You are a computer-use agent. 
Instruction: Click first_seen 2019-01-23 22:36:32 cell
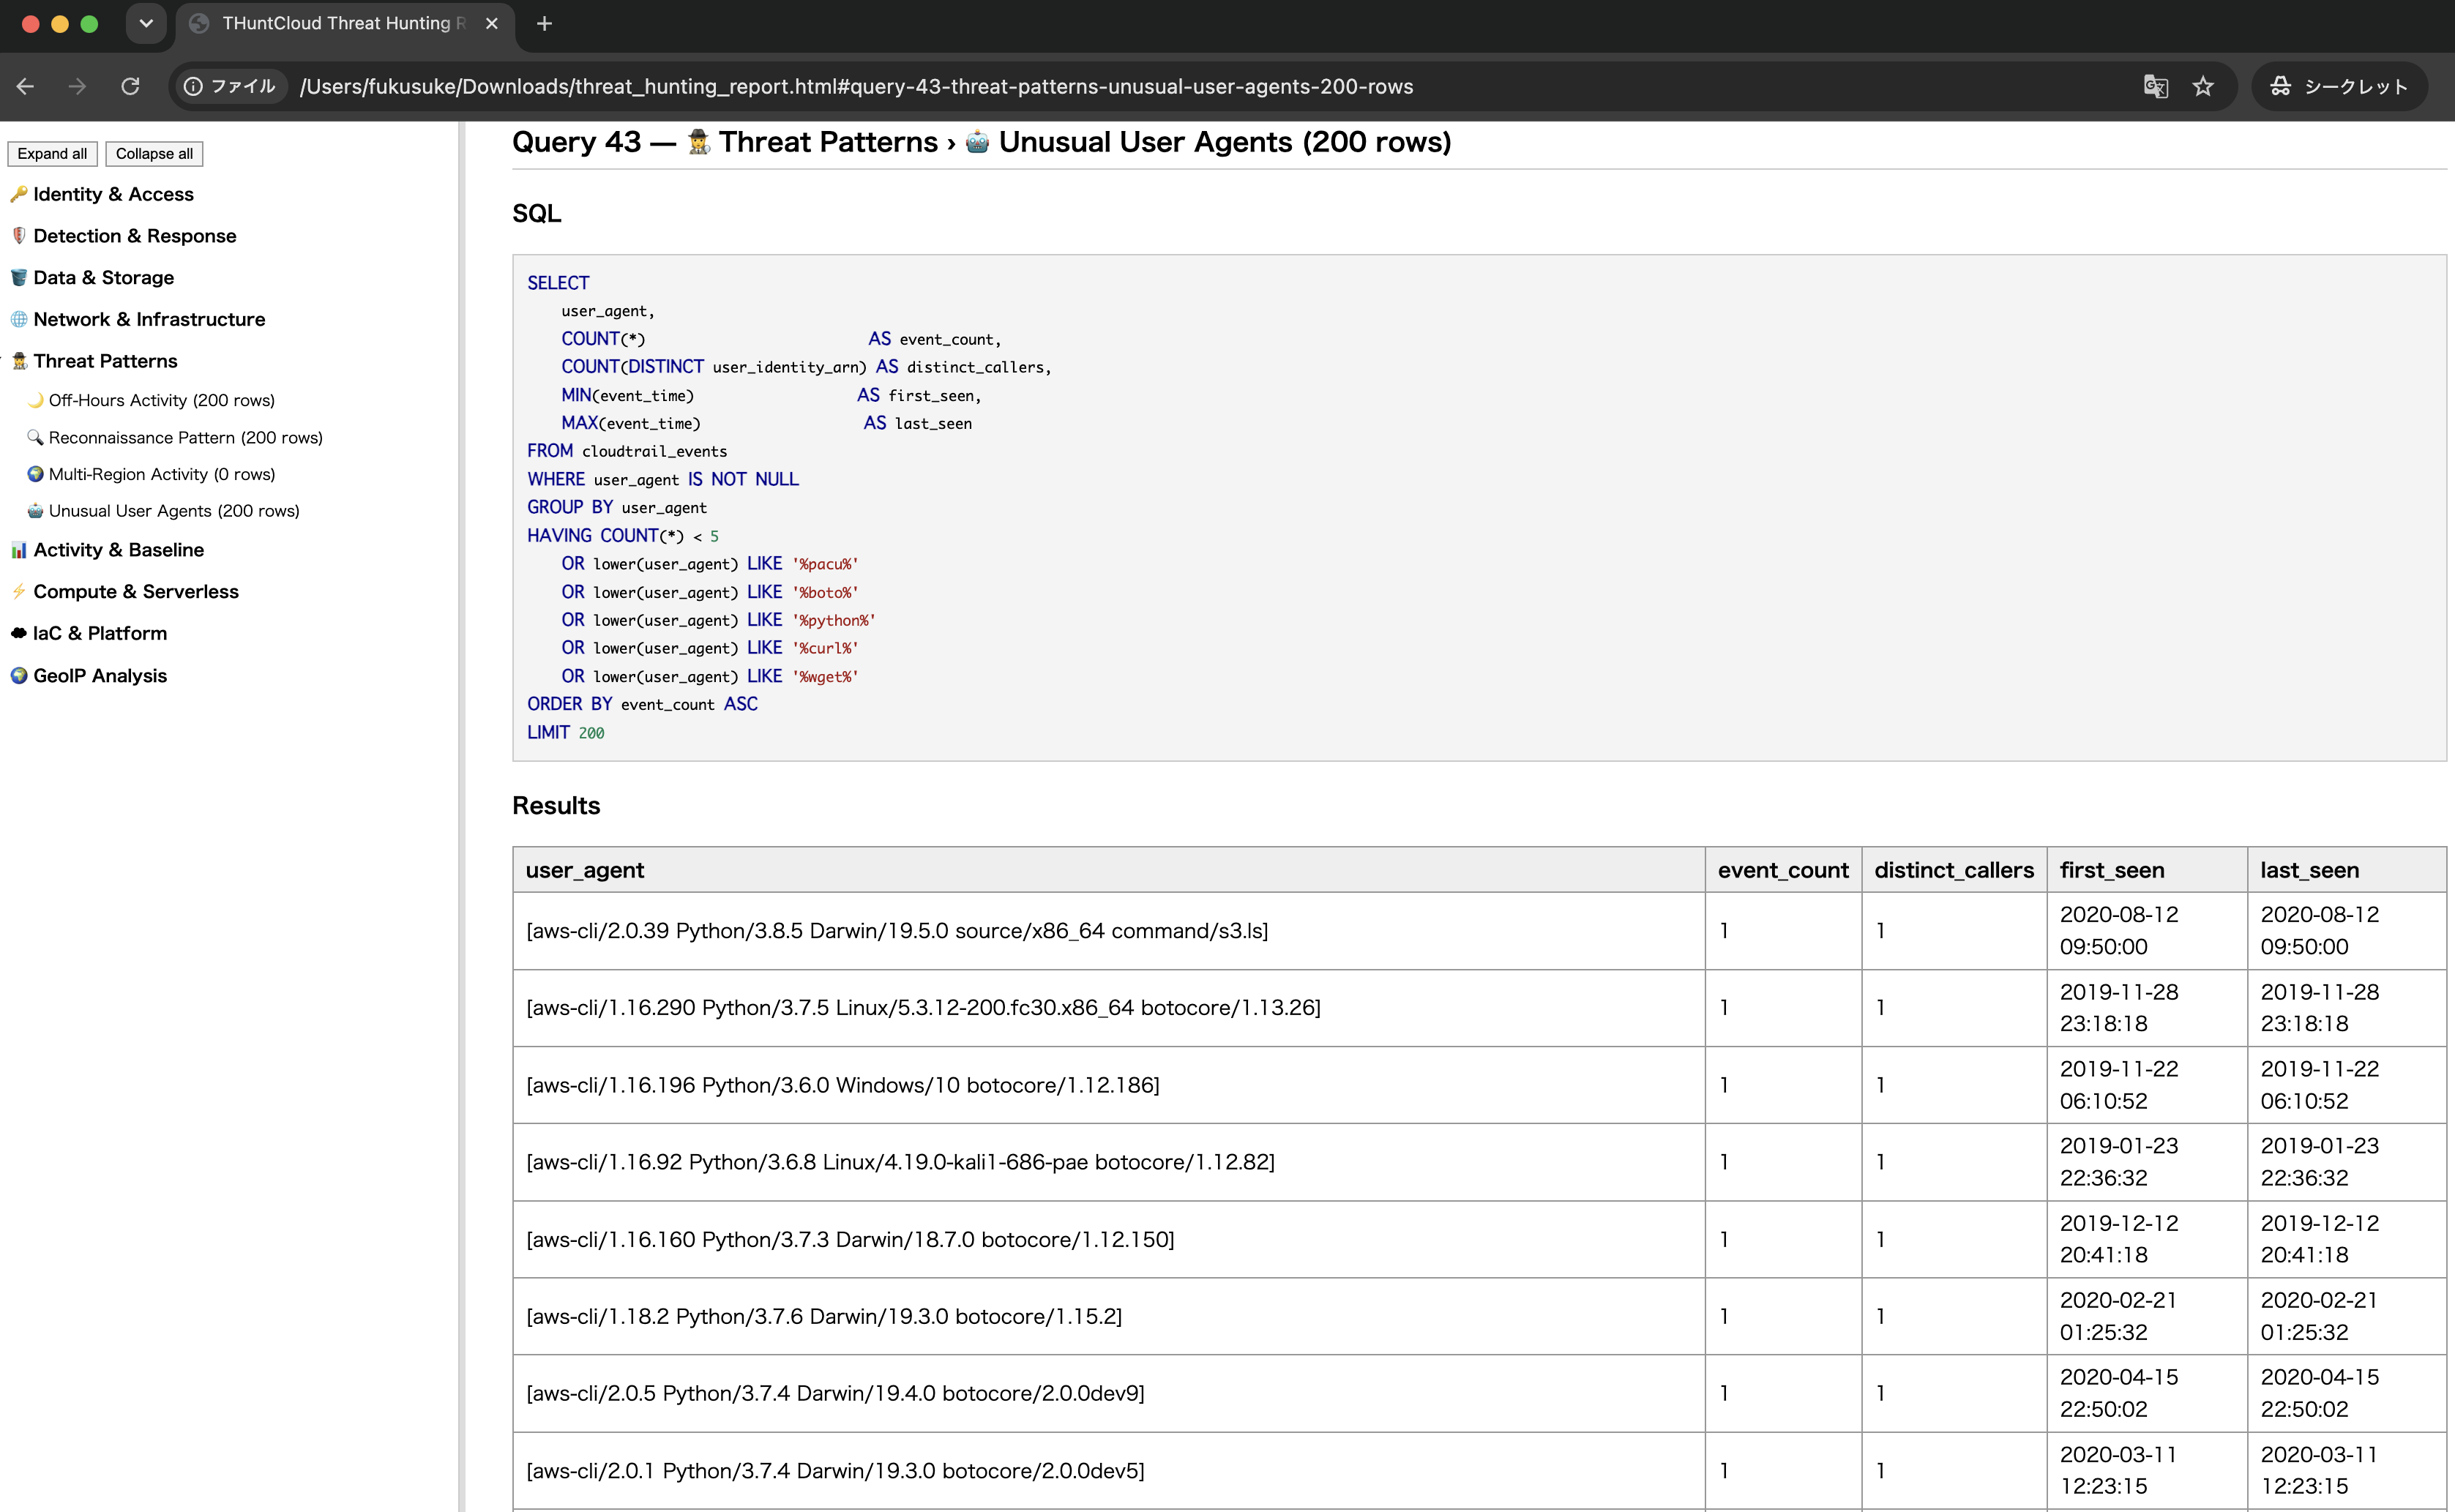pyautogui.click(x=2147, y=1162)
